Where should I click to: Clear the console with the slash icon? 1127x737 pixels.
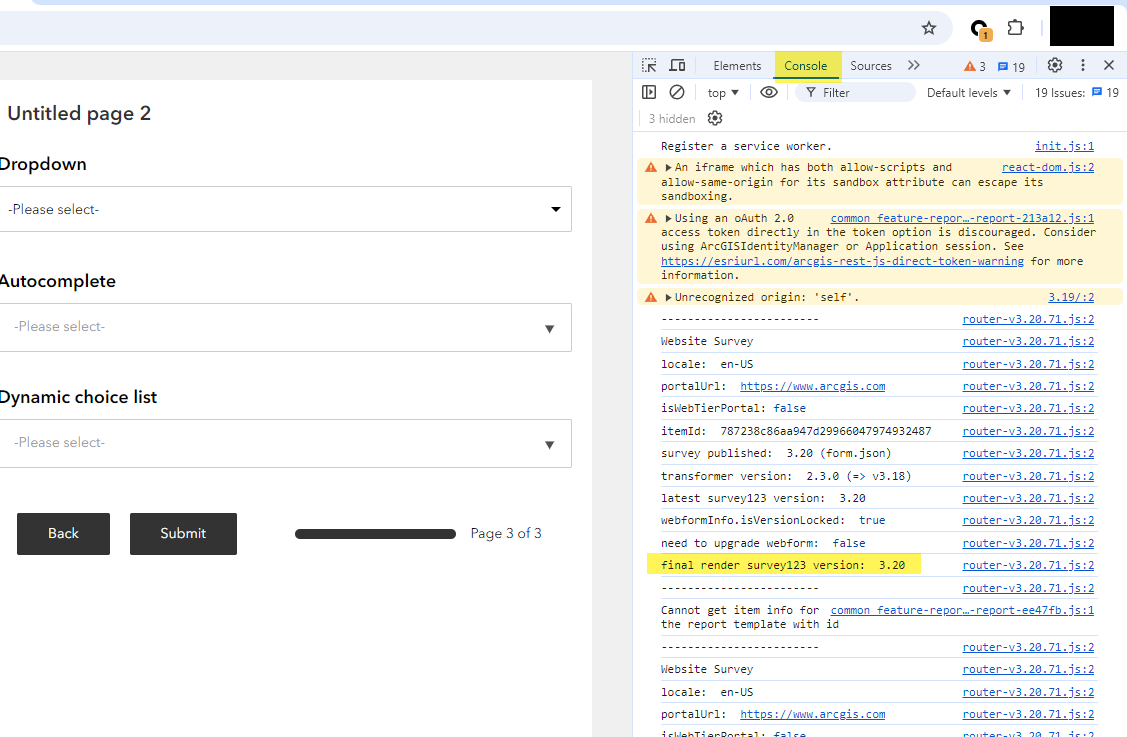(x=679, y=92)
